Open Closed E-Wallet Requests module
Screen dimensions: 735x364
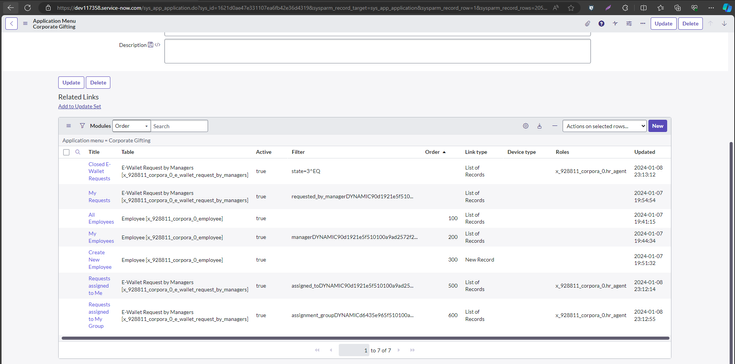point(99,171)
